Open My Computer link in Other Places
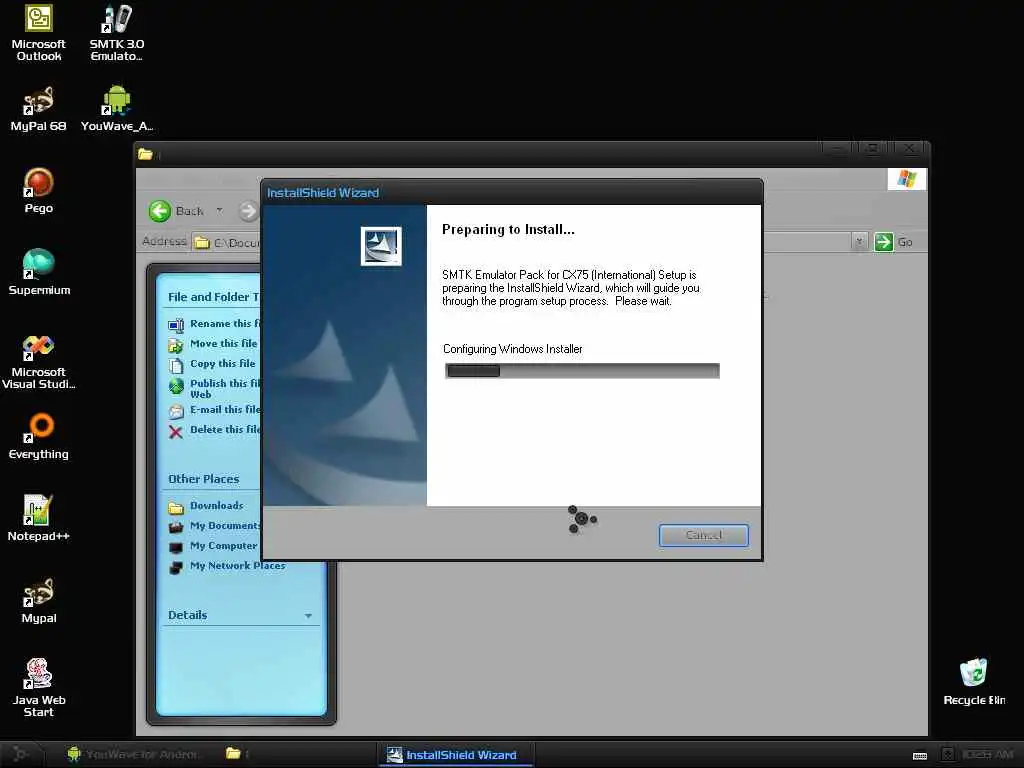Viewport: 1024px width, 768px height. (x=223, y=546)
